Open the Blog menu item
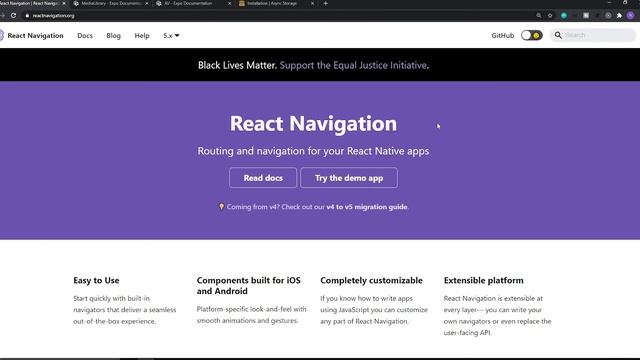 (113, 36)
